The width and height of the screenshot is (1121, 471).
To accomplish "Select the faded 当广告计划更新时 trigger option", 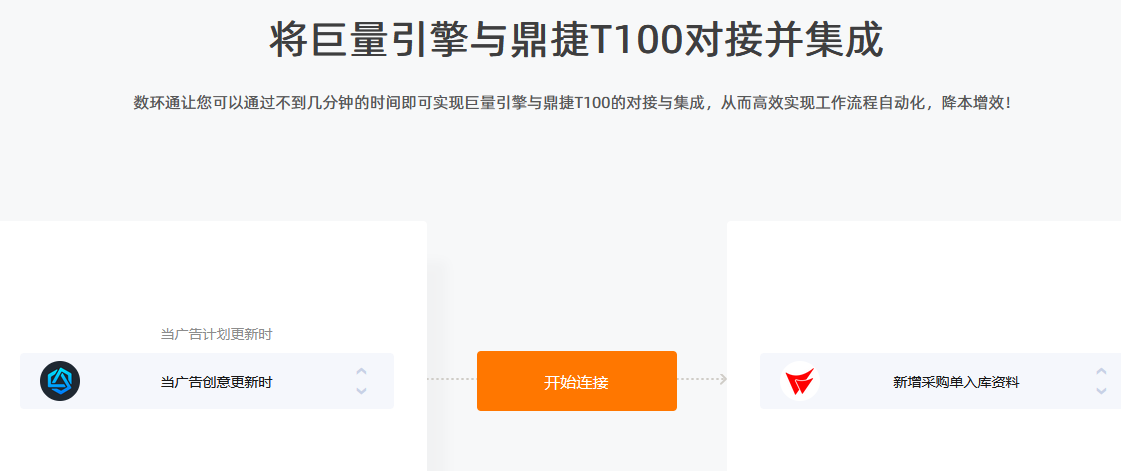I will coord(216,334).
